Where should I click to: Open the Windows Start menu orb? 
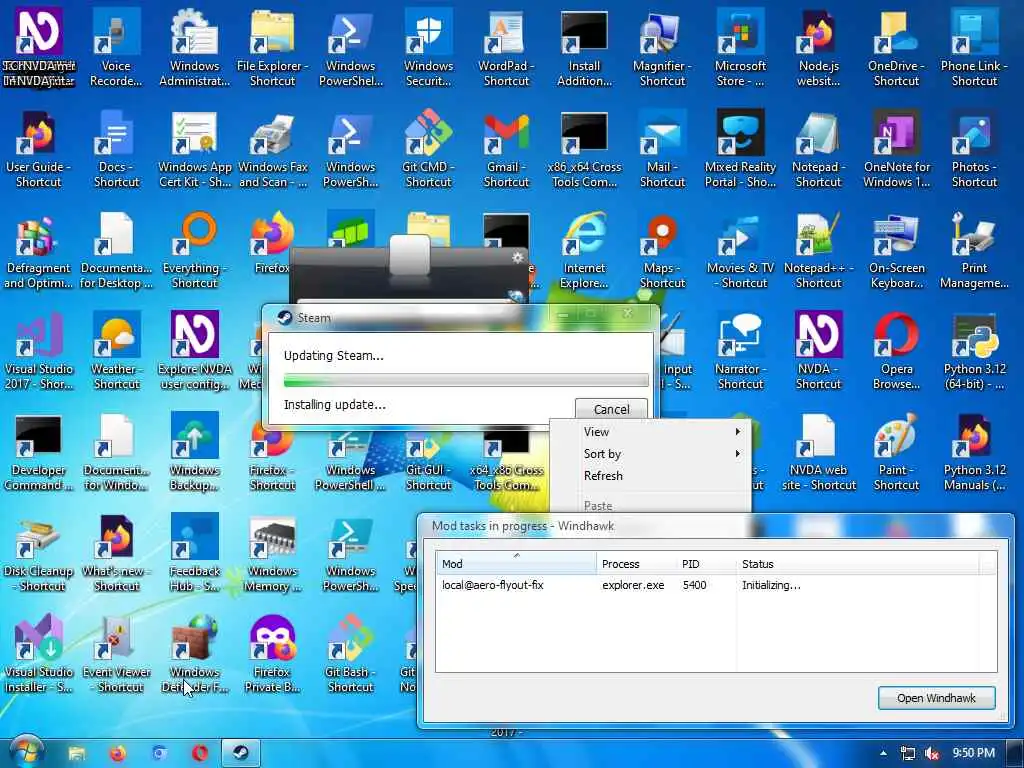(26, 752)
